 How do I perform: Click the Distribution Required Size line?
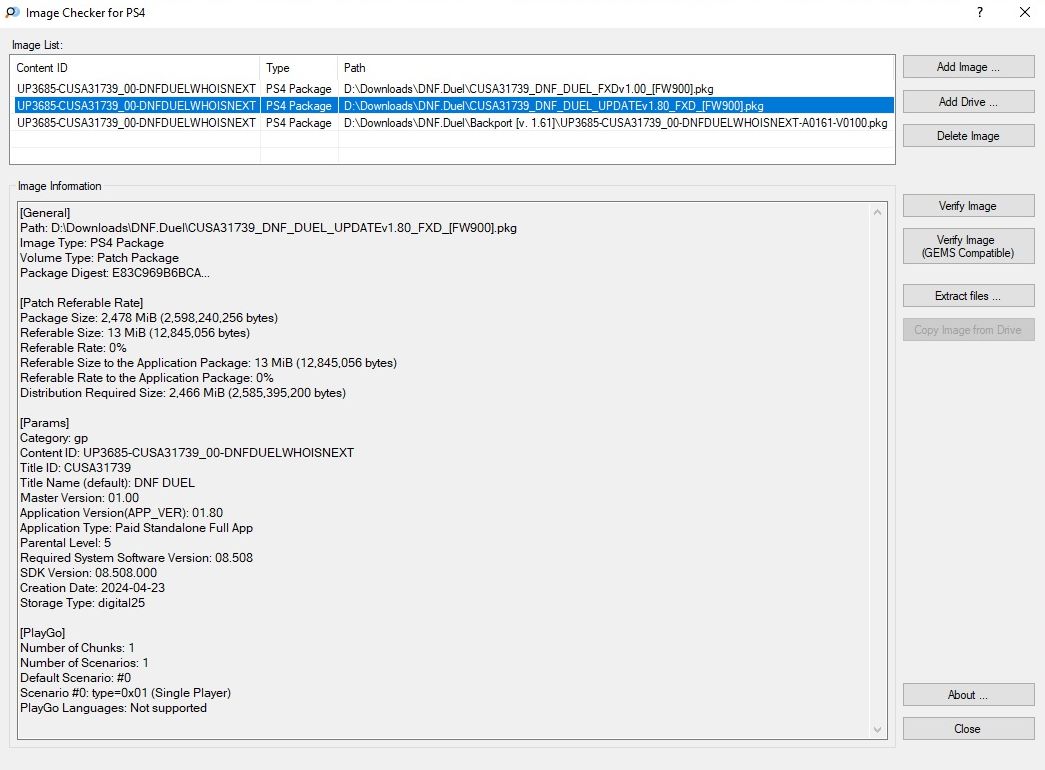(183, 393)
